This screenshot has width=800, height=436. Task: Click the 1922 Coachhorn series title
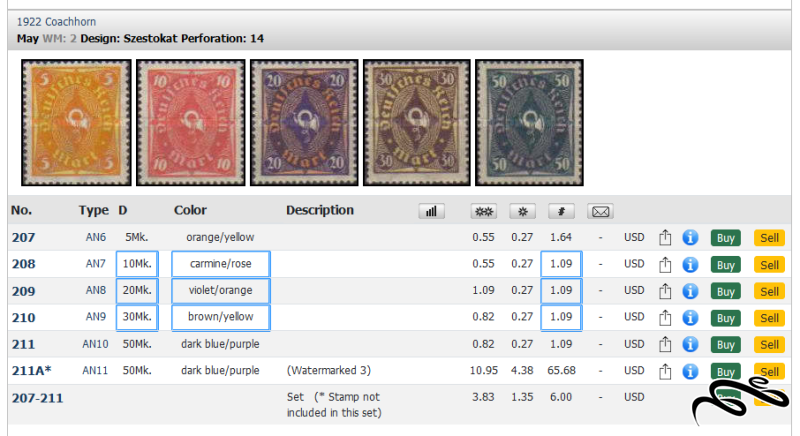[x=56, y=22]
